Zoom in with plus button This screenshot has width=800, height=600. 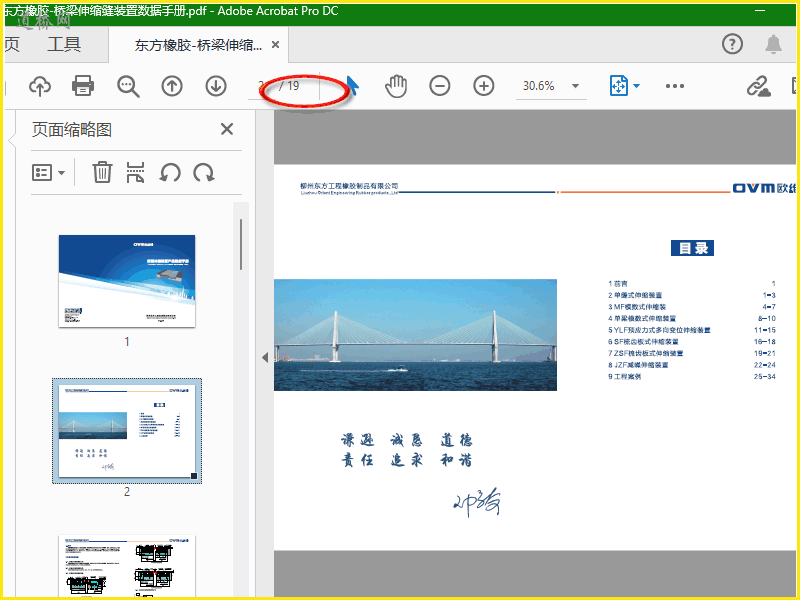pos(484,86)
